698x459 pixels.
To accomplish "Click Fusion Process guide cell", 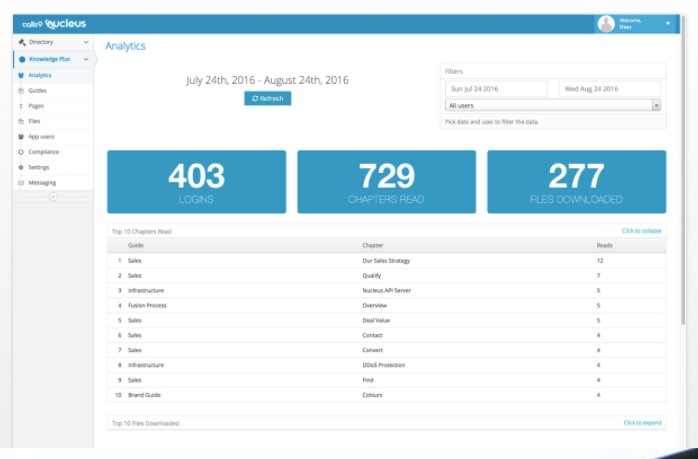I will pyautogui.click(x=147, y=305).
